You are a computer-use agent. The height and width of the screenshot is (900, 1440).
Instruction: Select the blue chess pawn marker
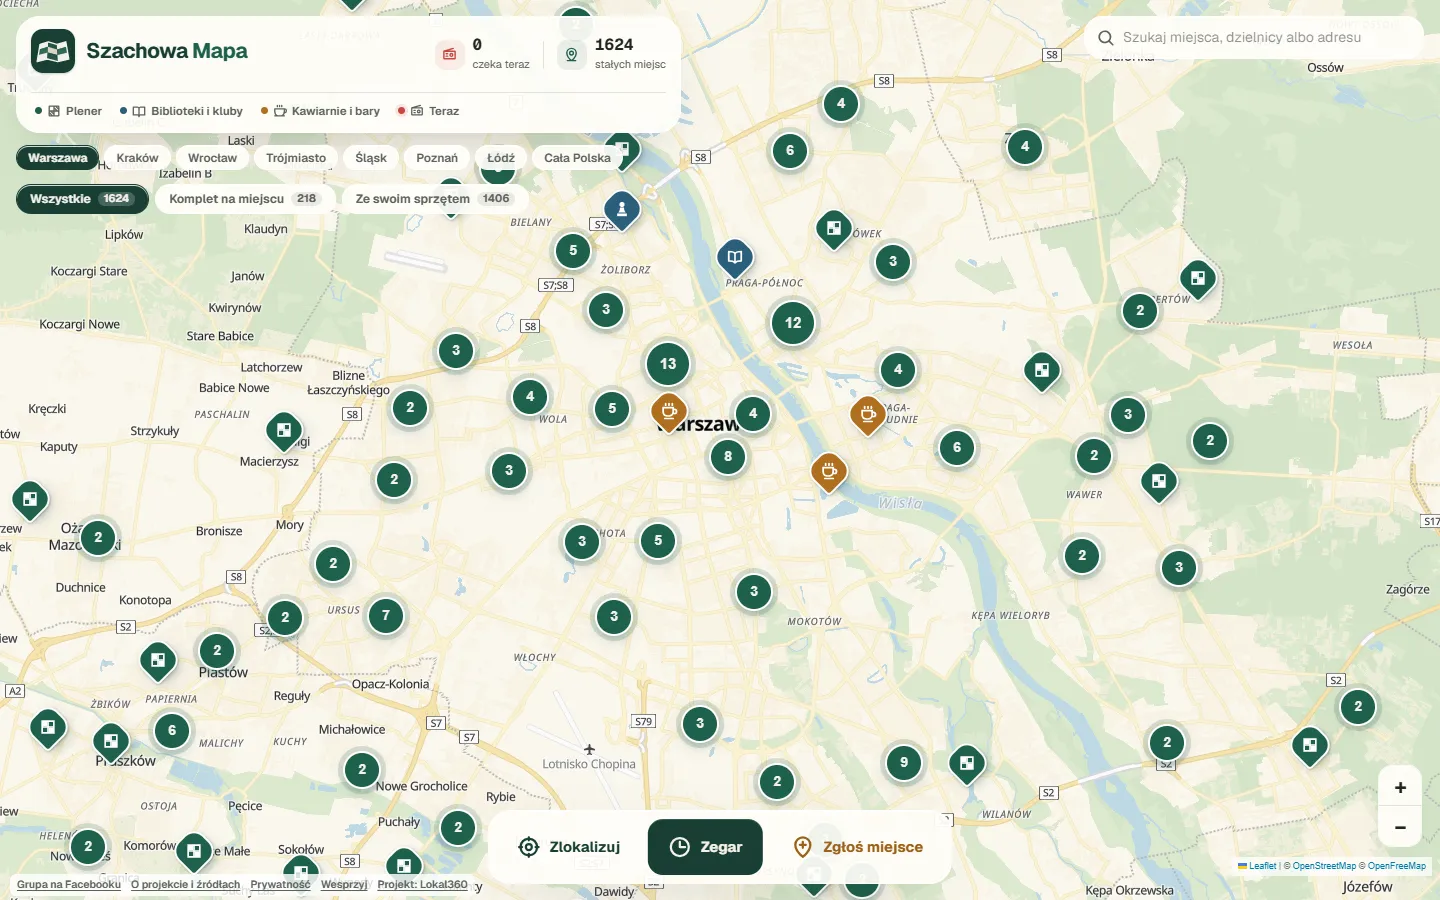[622, 210]
